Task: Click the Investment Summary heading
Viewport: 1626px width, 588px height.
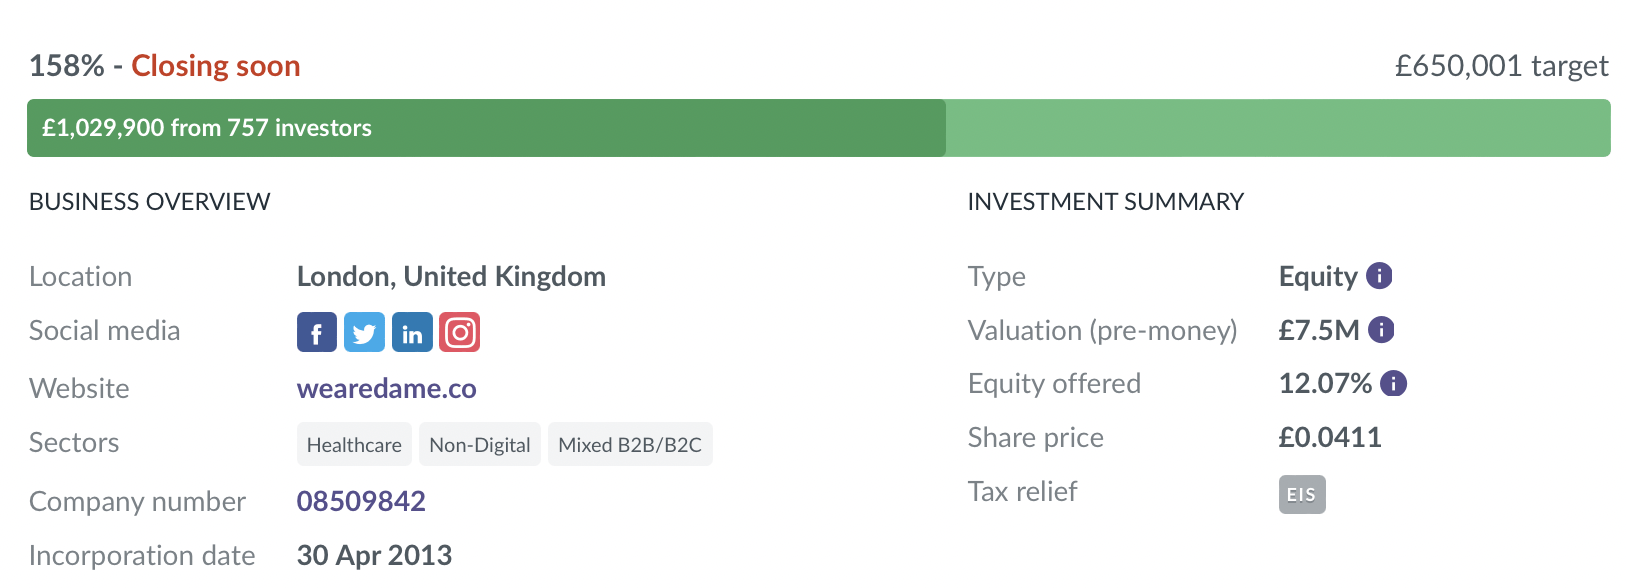Action: [x=1105, y=202]
